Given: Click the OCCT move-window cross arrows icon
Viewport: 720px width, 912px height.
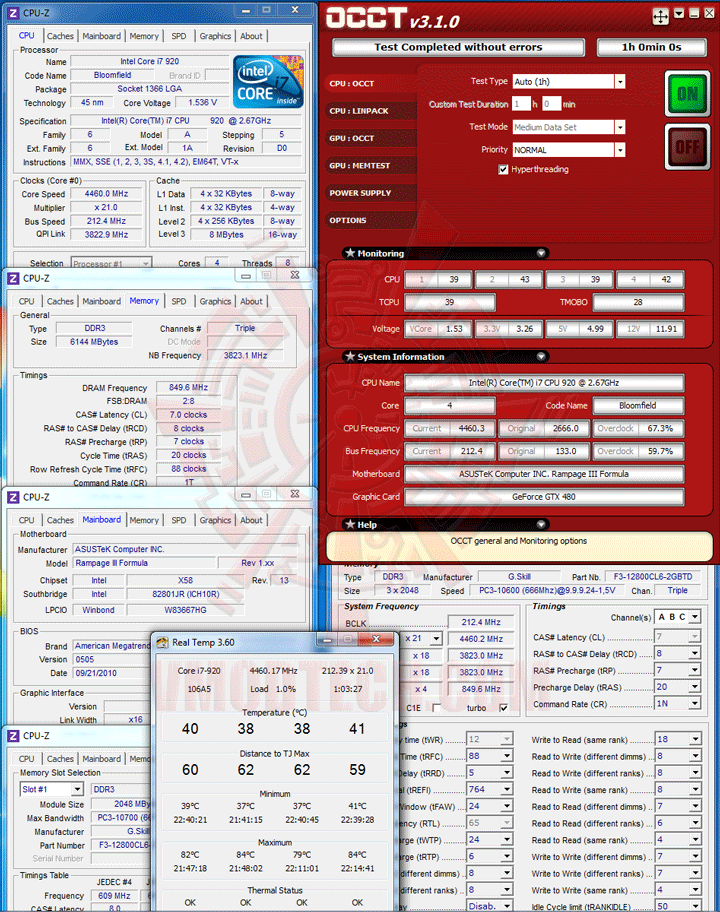Looking at the screenshot, I should point(661,16).
